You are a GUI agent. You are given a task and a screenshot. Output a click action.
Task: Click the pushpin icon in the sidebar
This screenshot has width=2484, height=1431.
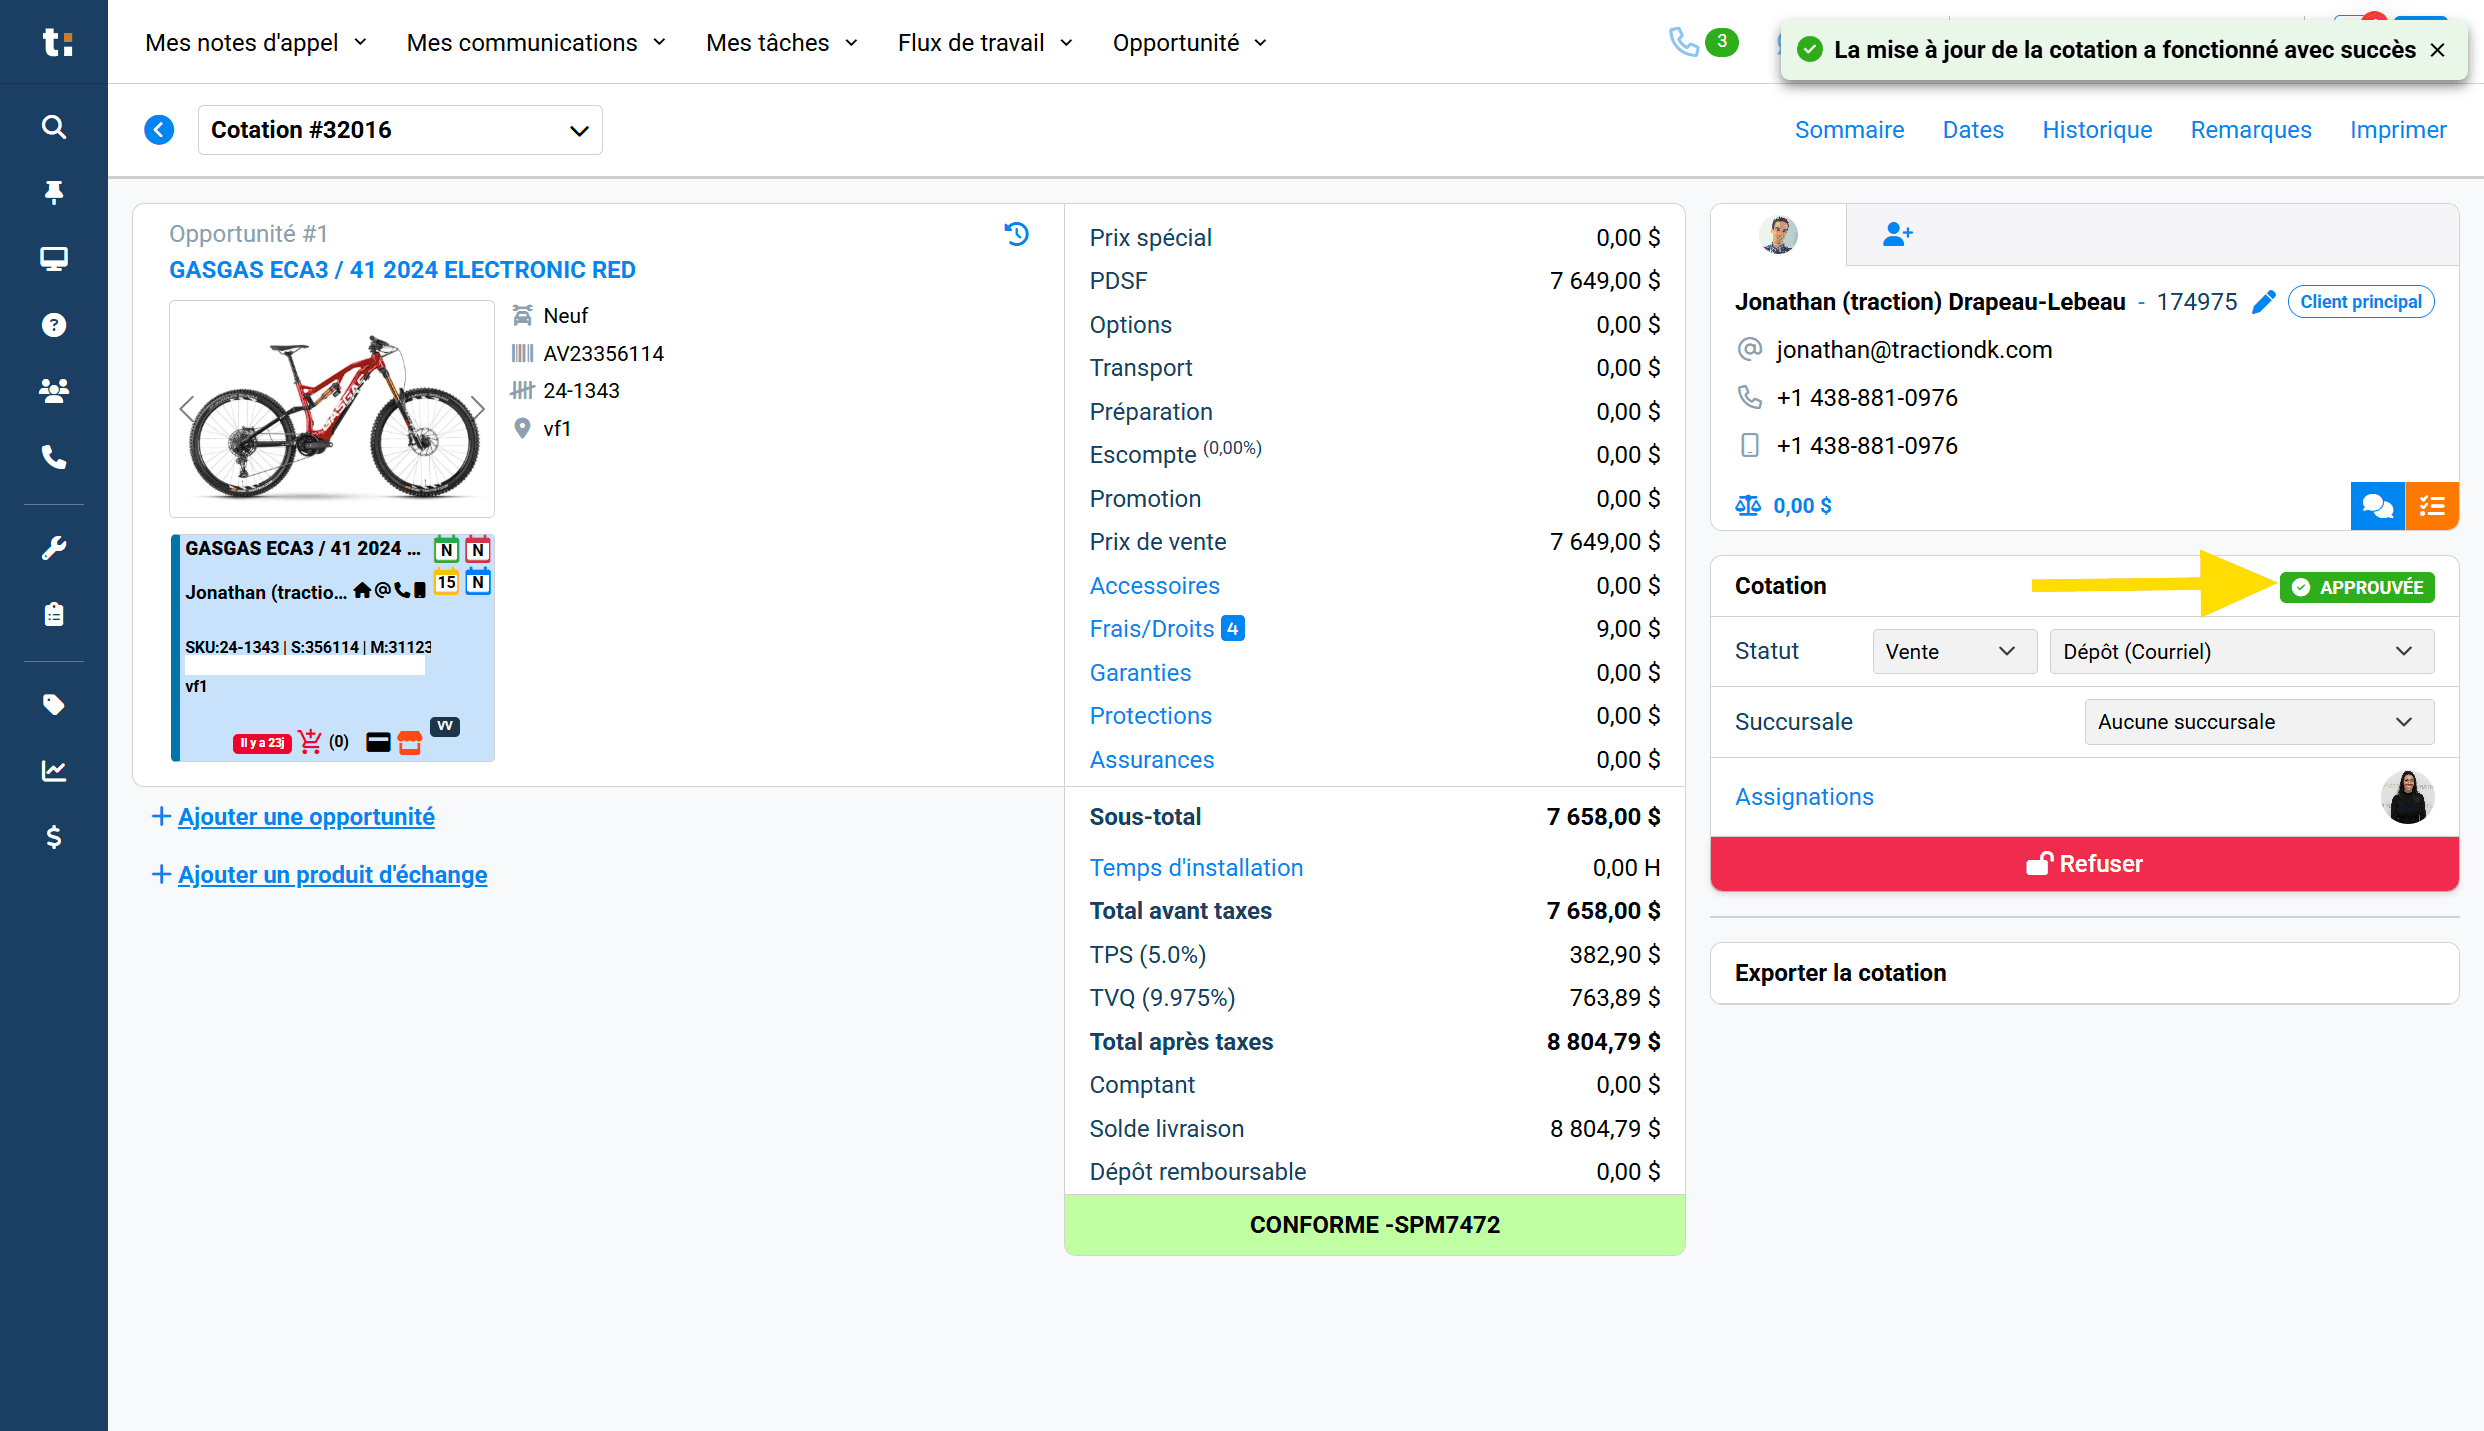coord(54,192)
